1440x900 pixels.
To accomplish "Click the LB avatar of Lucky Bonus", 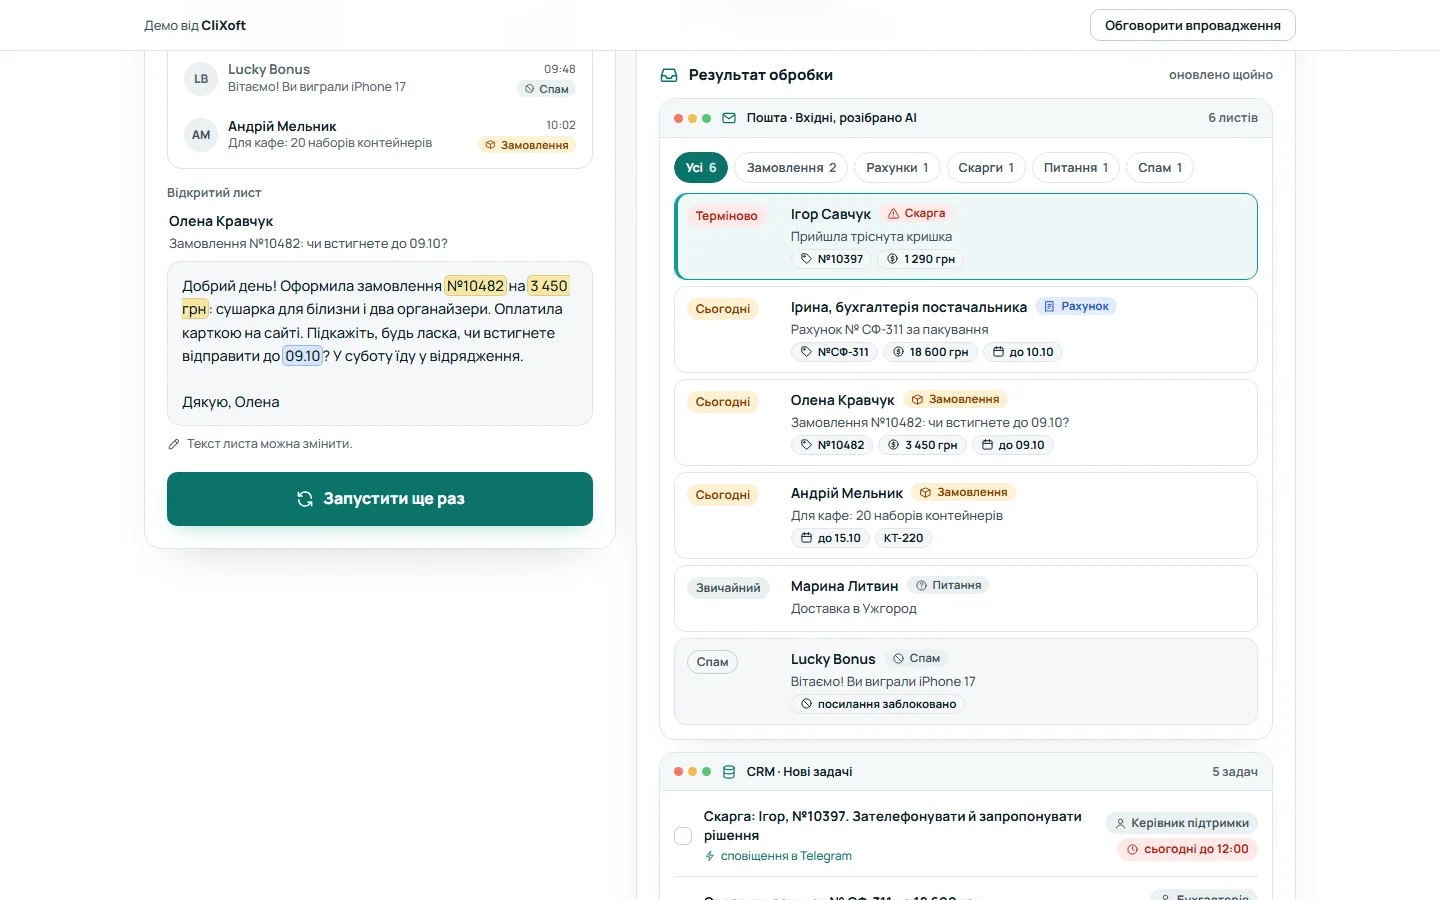I will pos(201,79).
